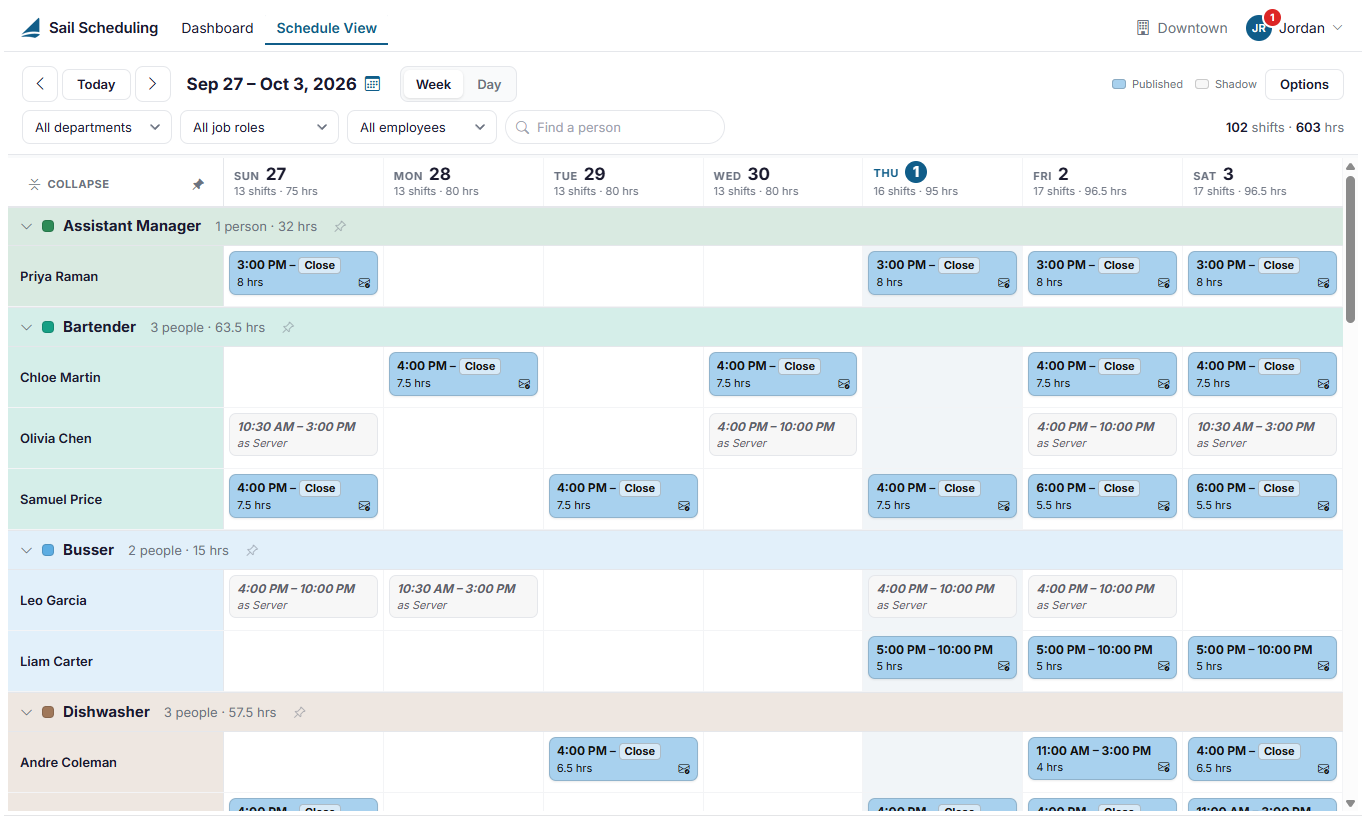Focus the Find a person search field
Screen dimensions: 1366x820
pos(615,127)
